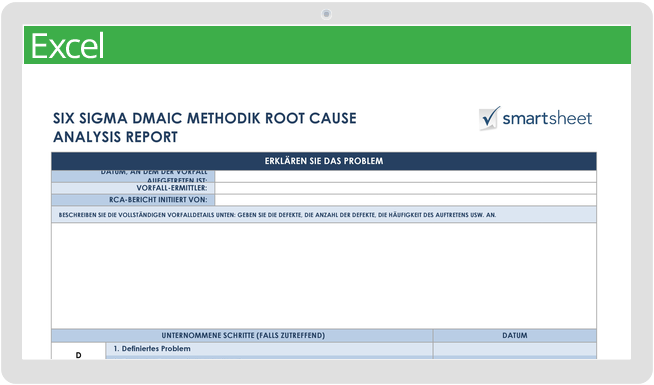The image size is (654, 385).
Task: Click the Beschreiben Sie instruction row
Action: 324,215
